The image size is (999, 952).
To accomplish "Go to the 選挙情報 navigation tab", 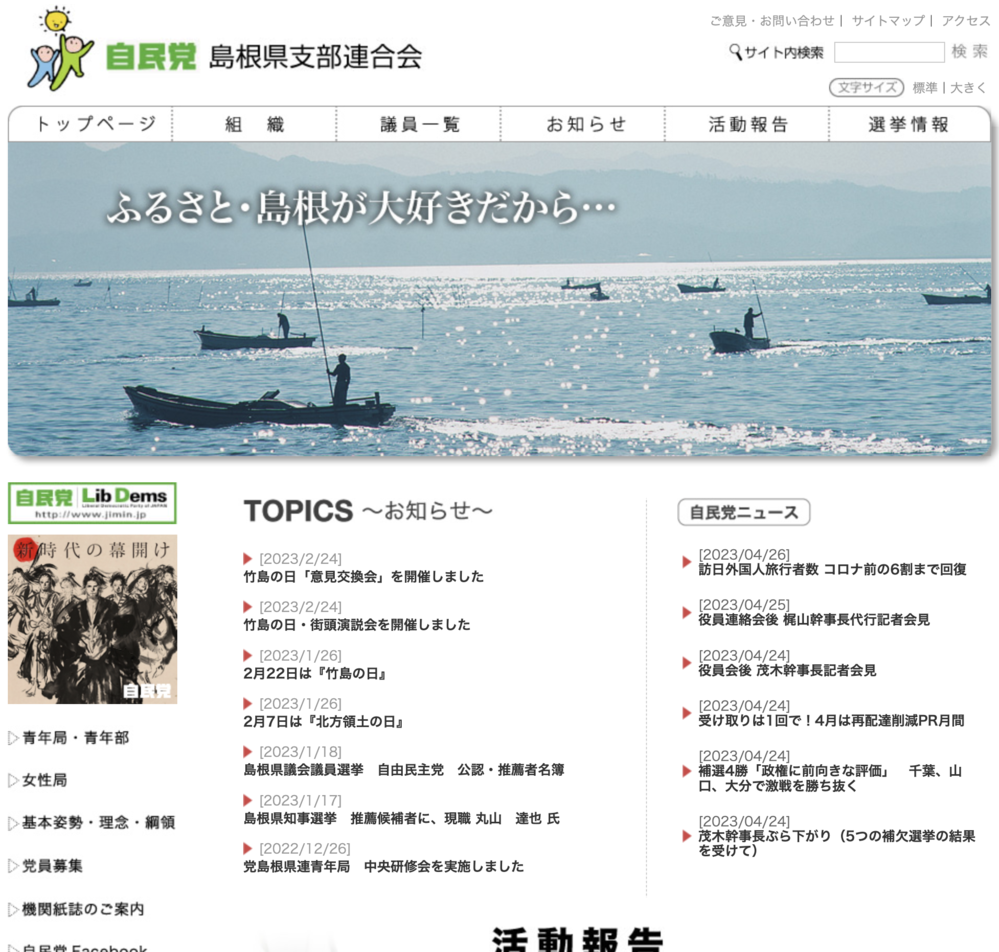I will tap(908, 125).
